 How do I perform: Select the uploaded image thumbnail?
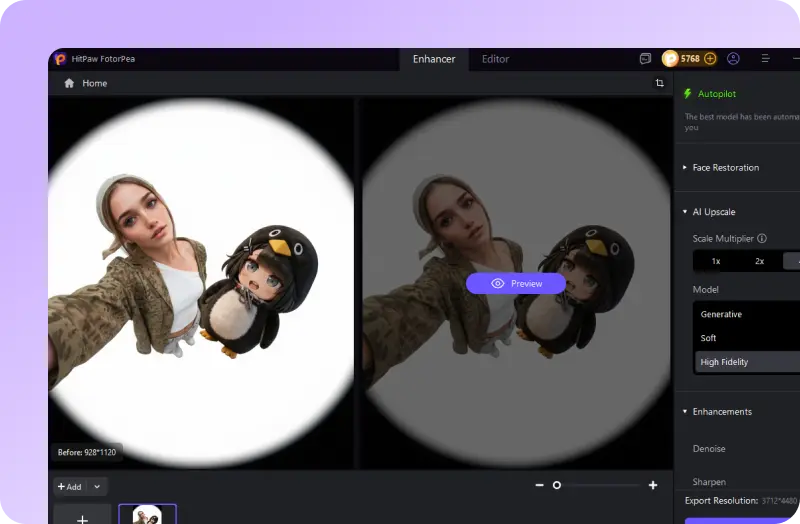tap(147, 514)
